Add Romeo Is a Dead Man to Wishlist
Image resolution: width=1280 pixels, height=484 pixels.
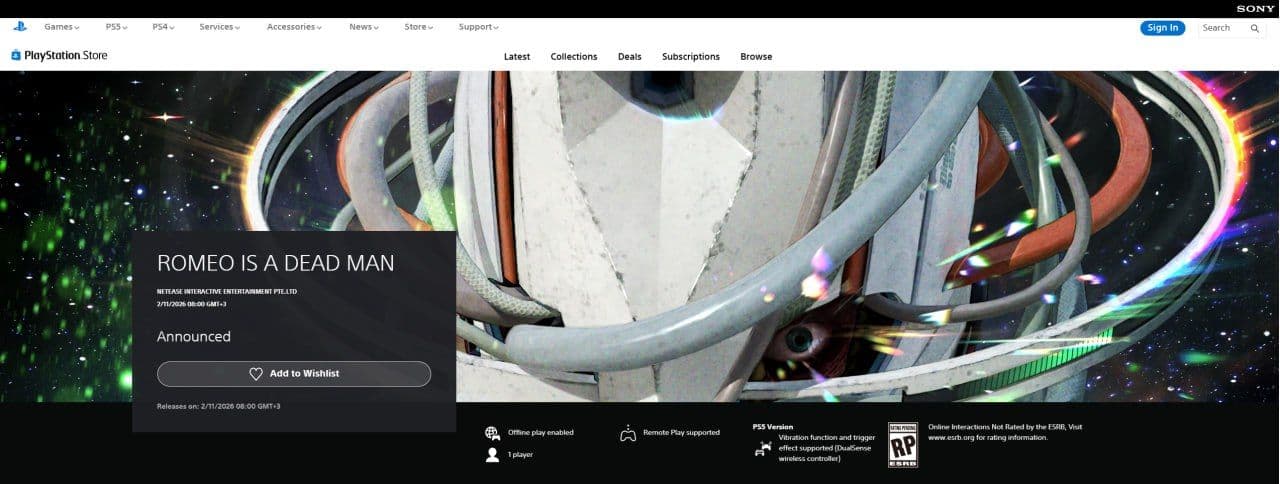point(294,374)
